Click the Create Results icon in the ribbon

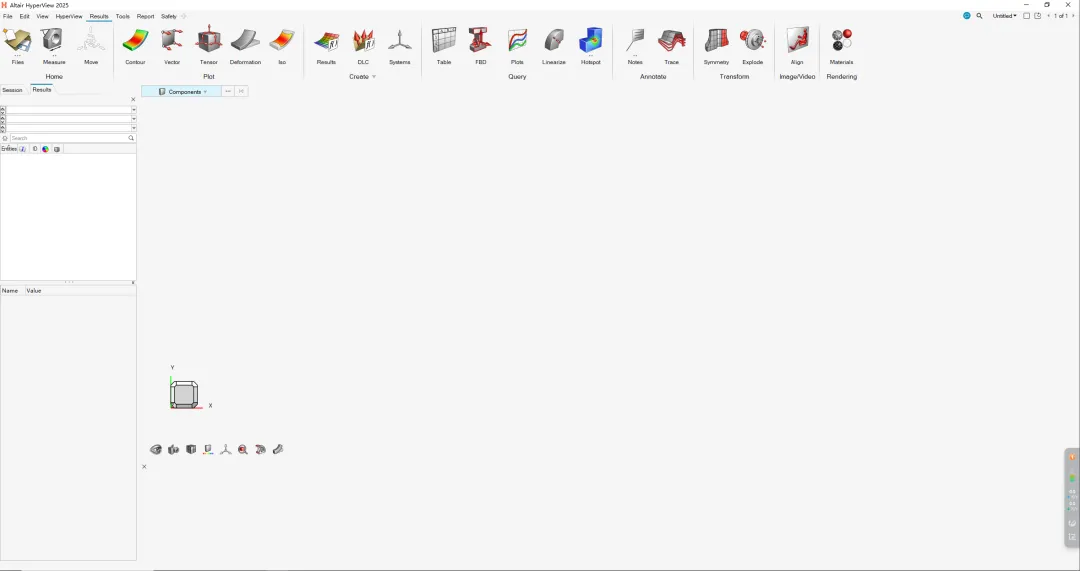click(x=326, y=41)
